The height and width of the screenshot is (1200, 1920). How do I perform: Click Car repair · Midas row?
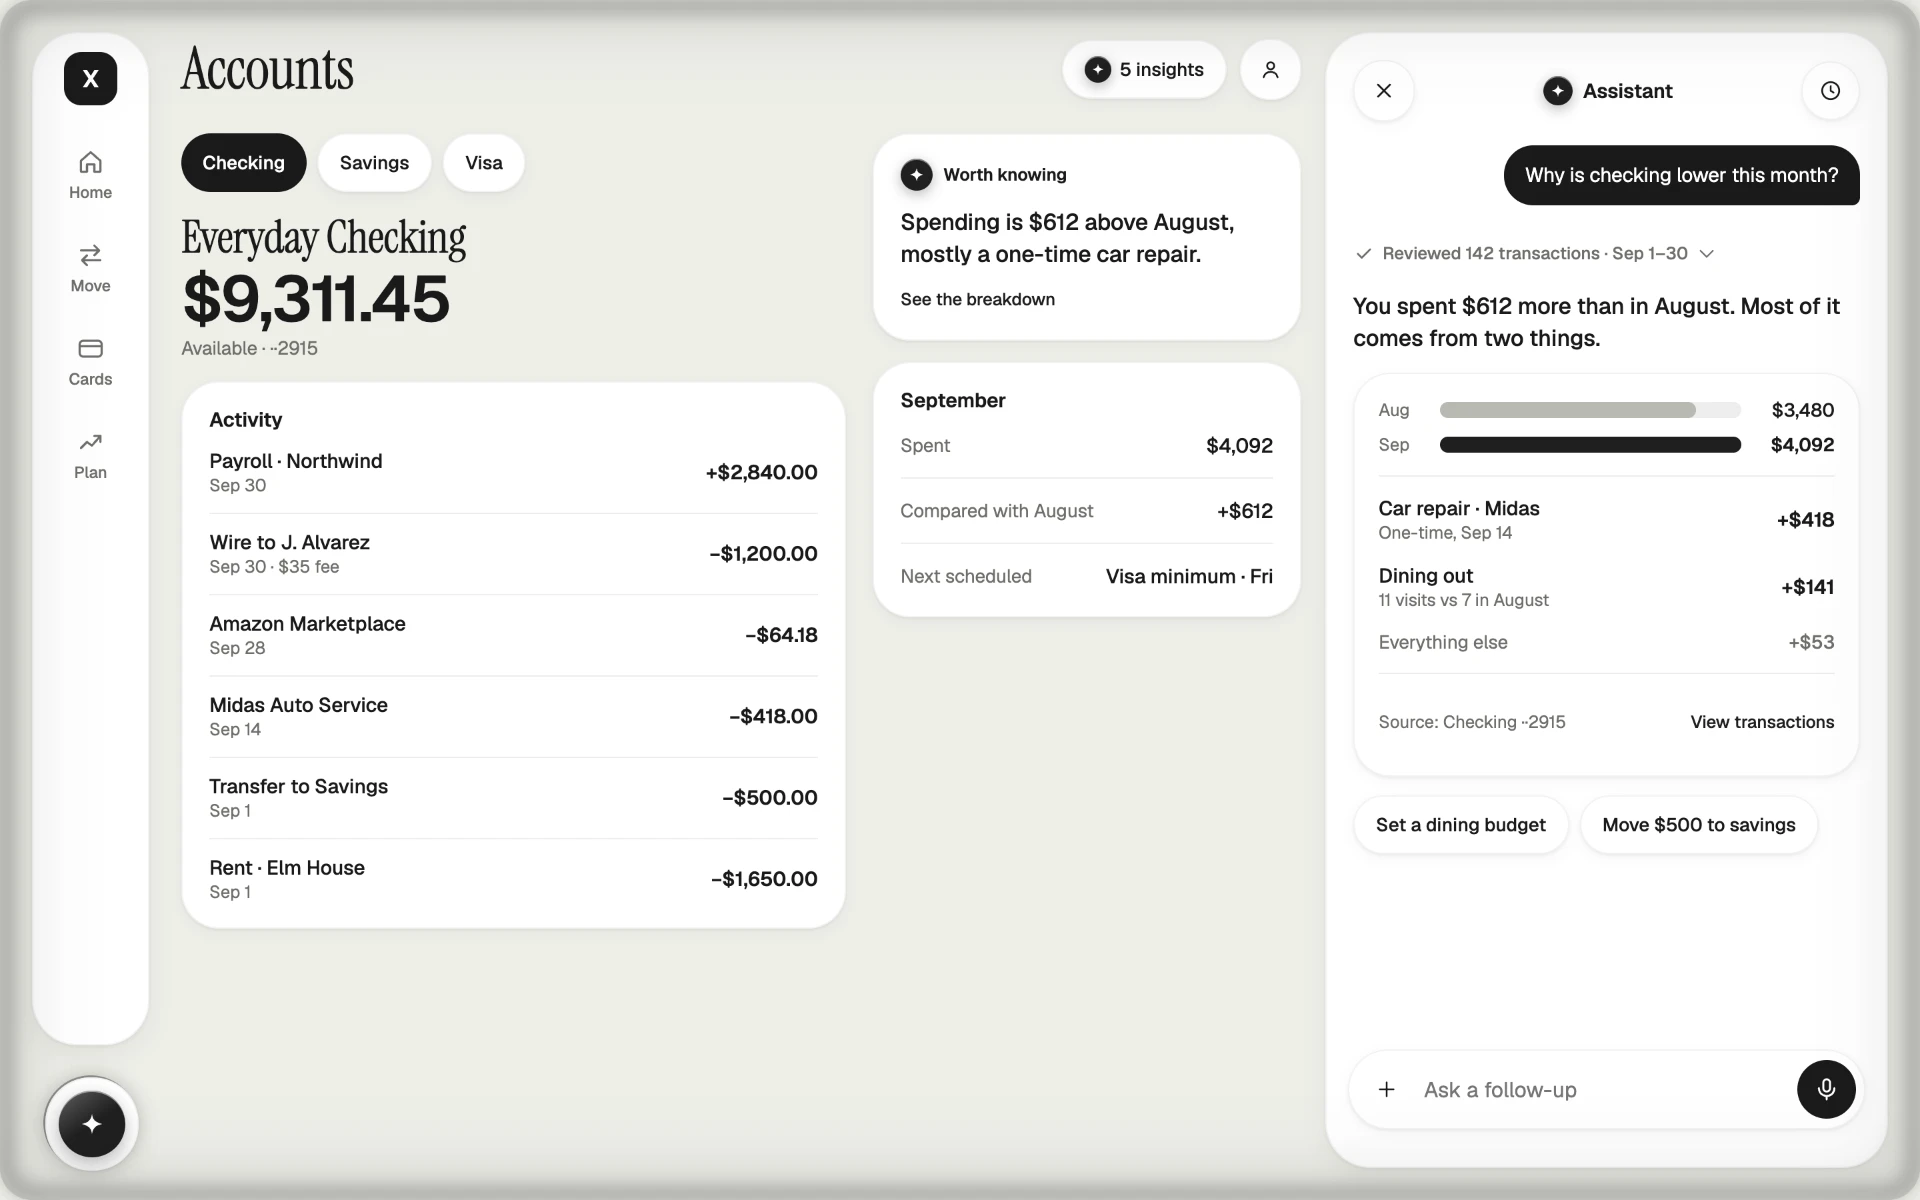(x=1606, y=520)
